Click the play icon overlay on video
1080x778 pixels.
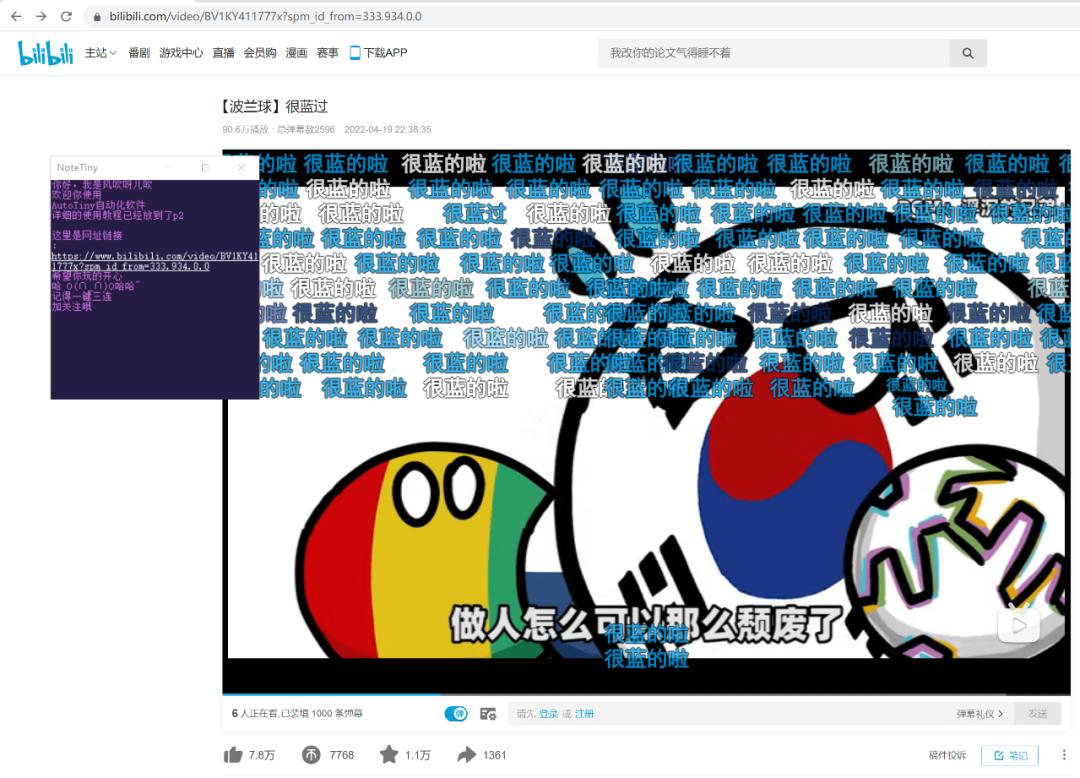1019,624
